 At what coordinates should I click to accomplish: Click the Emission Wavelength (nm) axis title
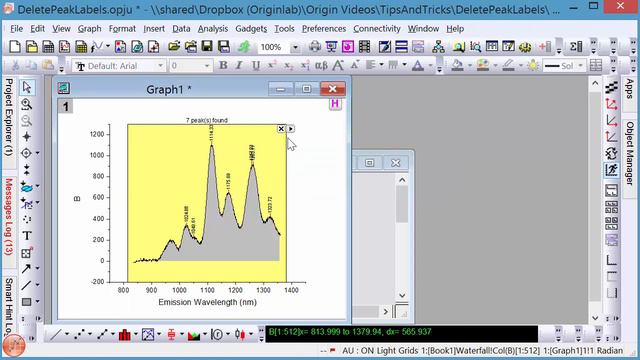coord(207,302)
